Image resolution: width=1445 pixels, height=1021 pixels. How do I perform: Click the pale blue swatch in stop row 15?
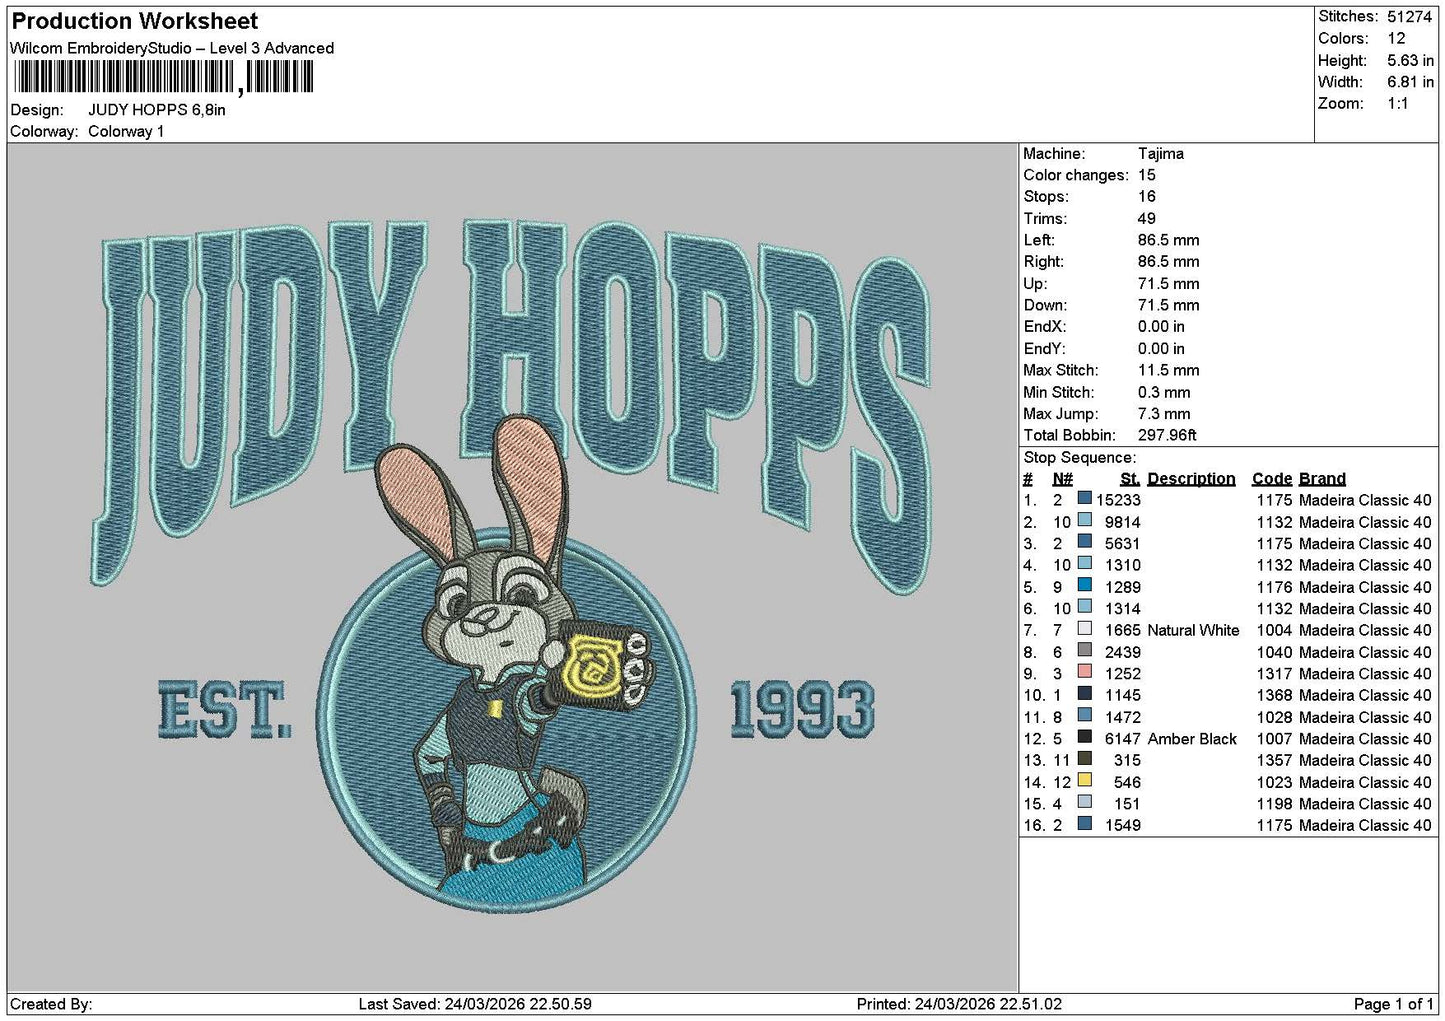pos(1084,802)
